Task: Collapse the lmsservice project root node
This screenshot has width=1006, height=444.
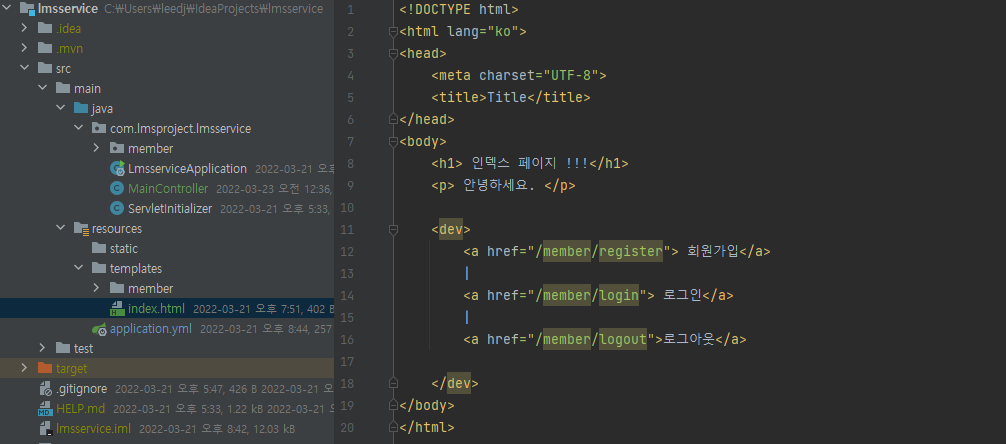Action: [x=7, y=9]
